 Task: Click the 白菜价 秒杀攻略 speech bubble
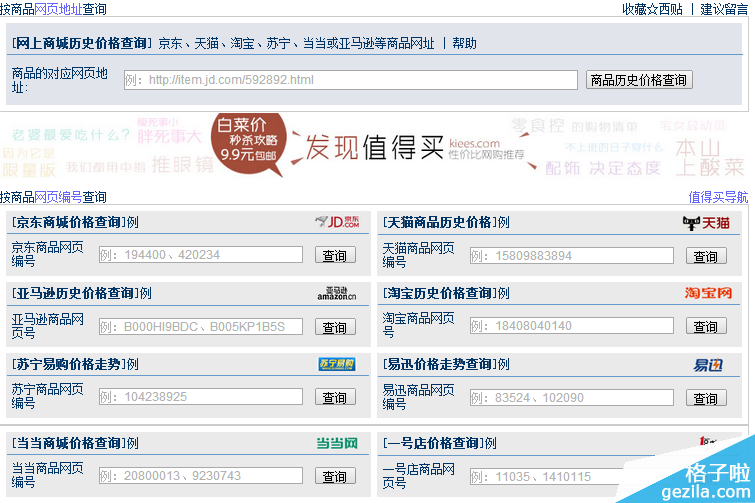248,143
